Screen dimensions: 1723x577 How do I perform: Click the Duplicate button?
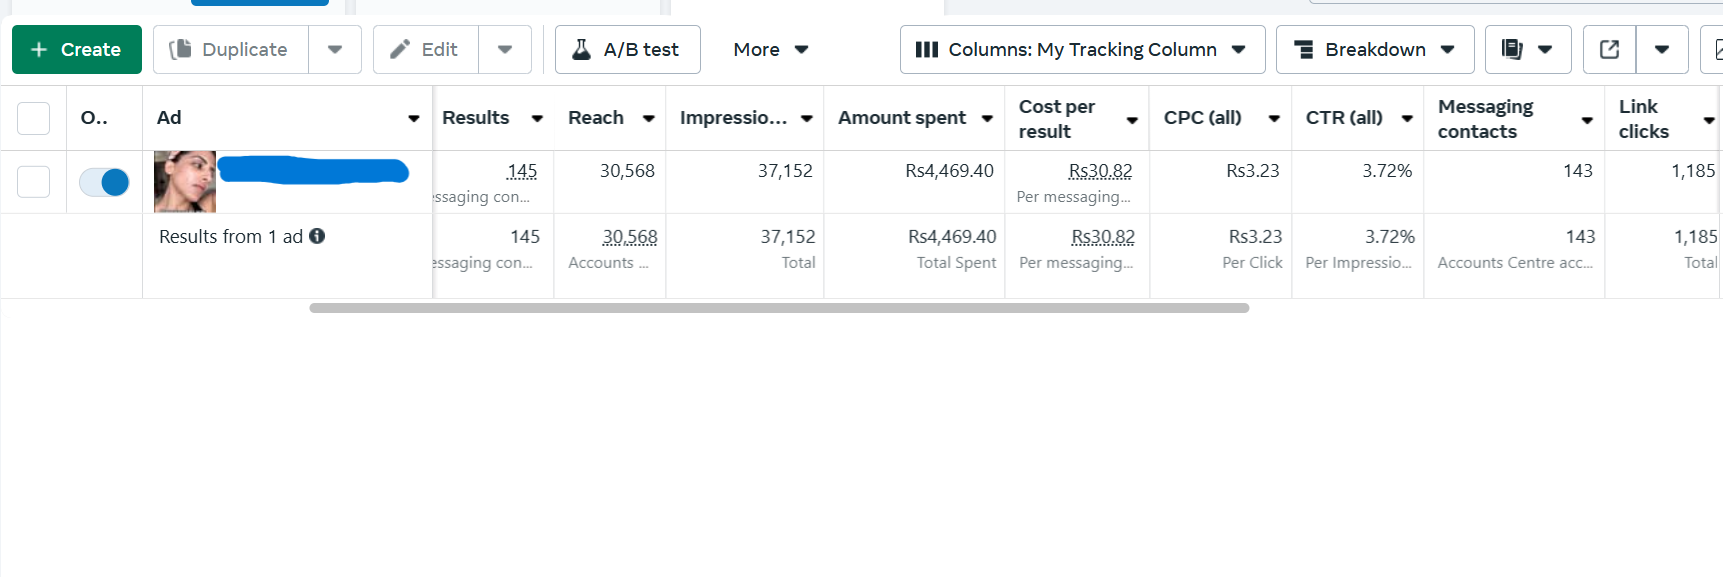(x=231, y=50)
